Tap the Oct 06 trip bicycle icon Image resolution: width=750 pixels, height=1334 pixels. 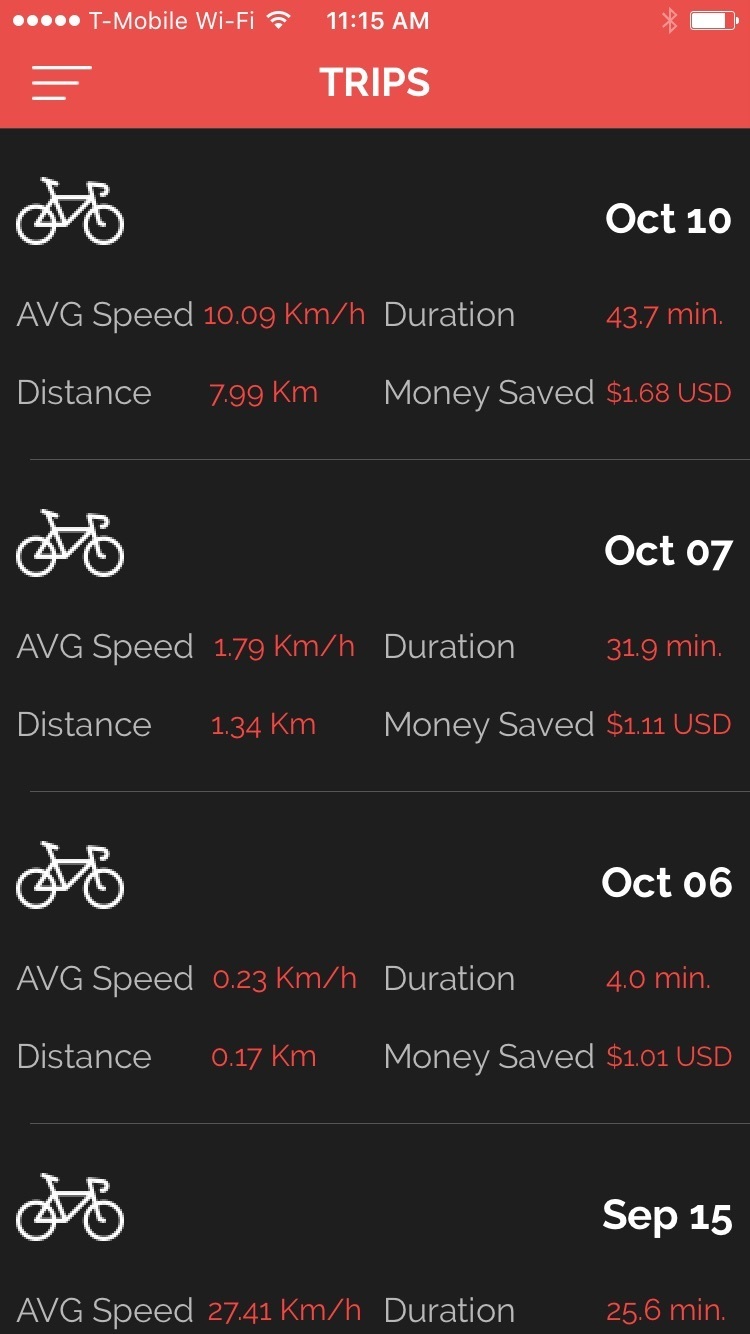pos(70,876)
